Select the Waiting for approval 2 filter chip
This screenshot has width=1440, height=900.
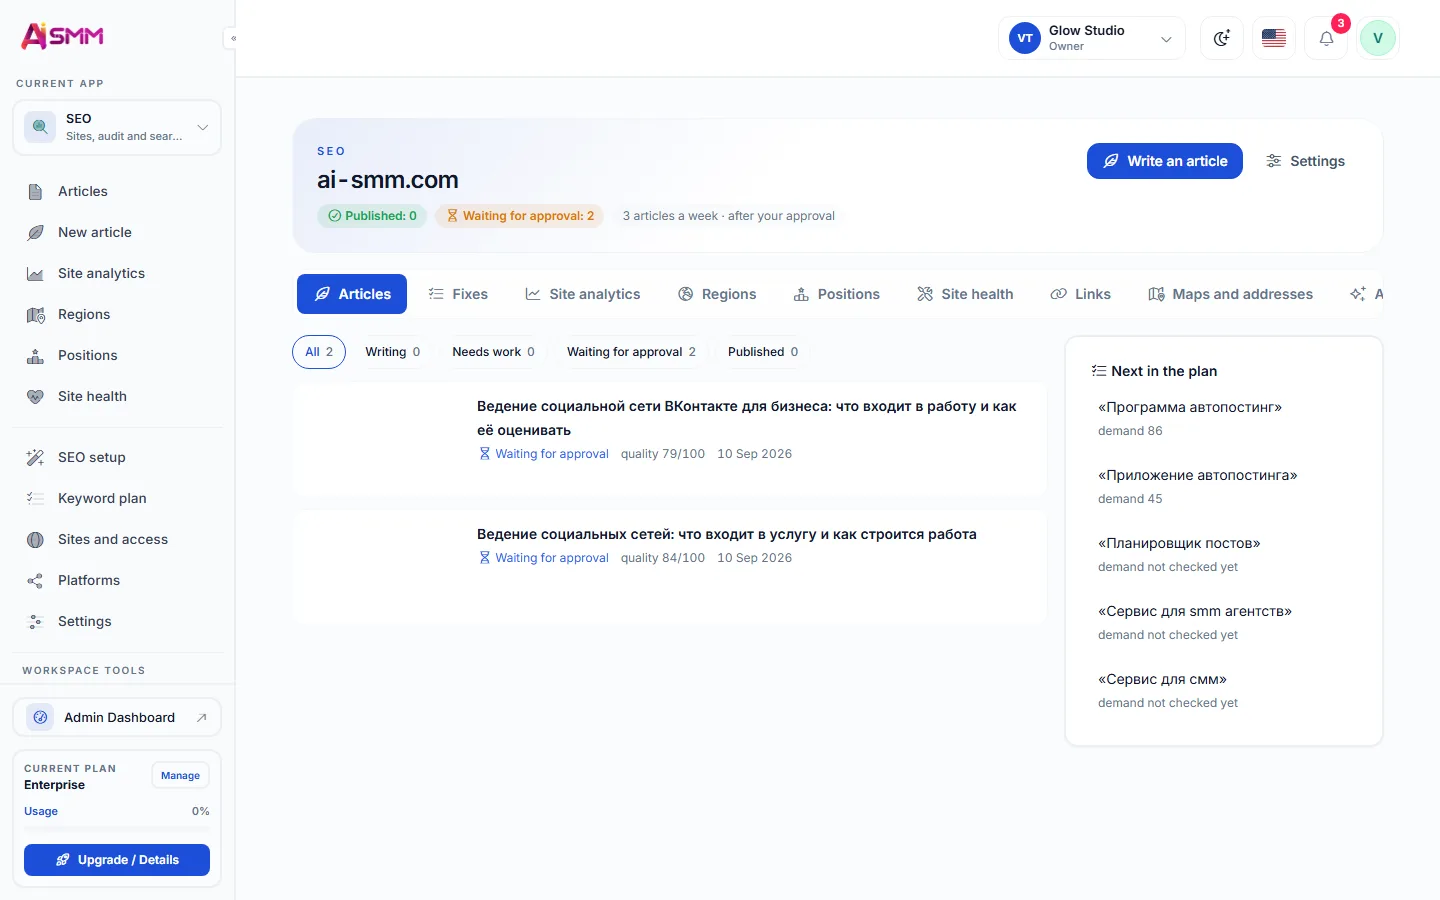click(631, 352)
